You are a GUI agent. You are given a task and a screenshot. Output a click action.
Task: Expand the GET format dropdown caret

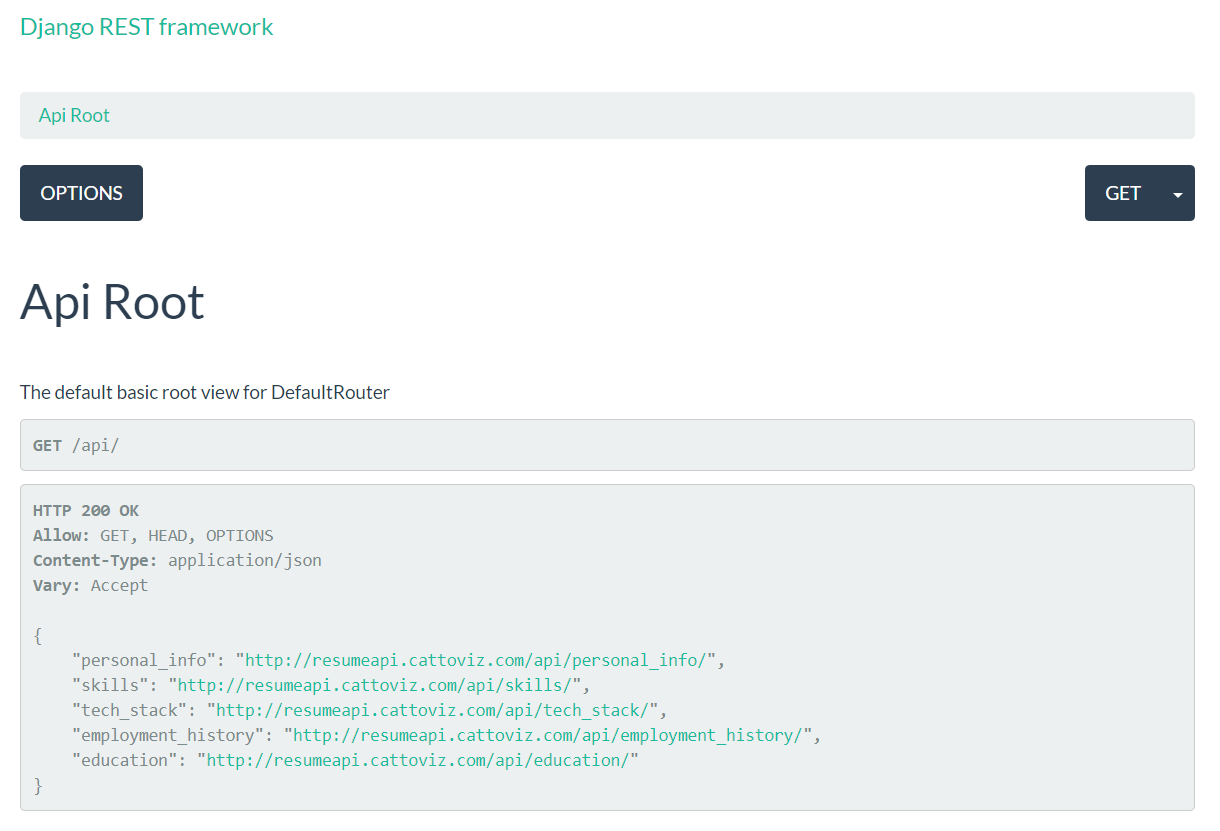[1177, 194]
